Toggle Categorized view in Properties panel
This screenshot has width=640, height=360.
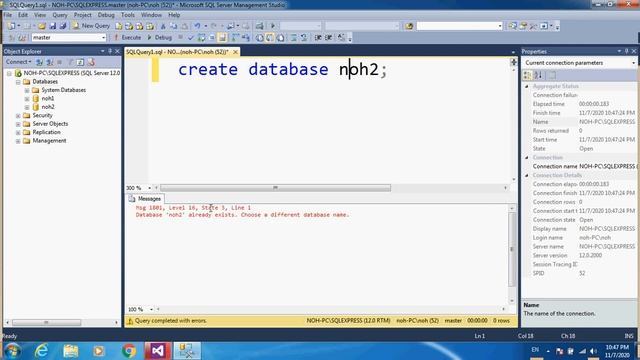click(x=528, y=76)
